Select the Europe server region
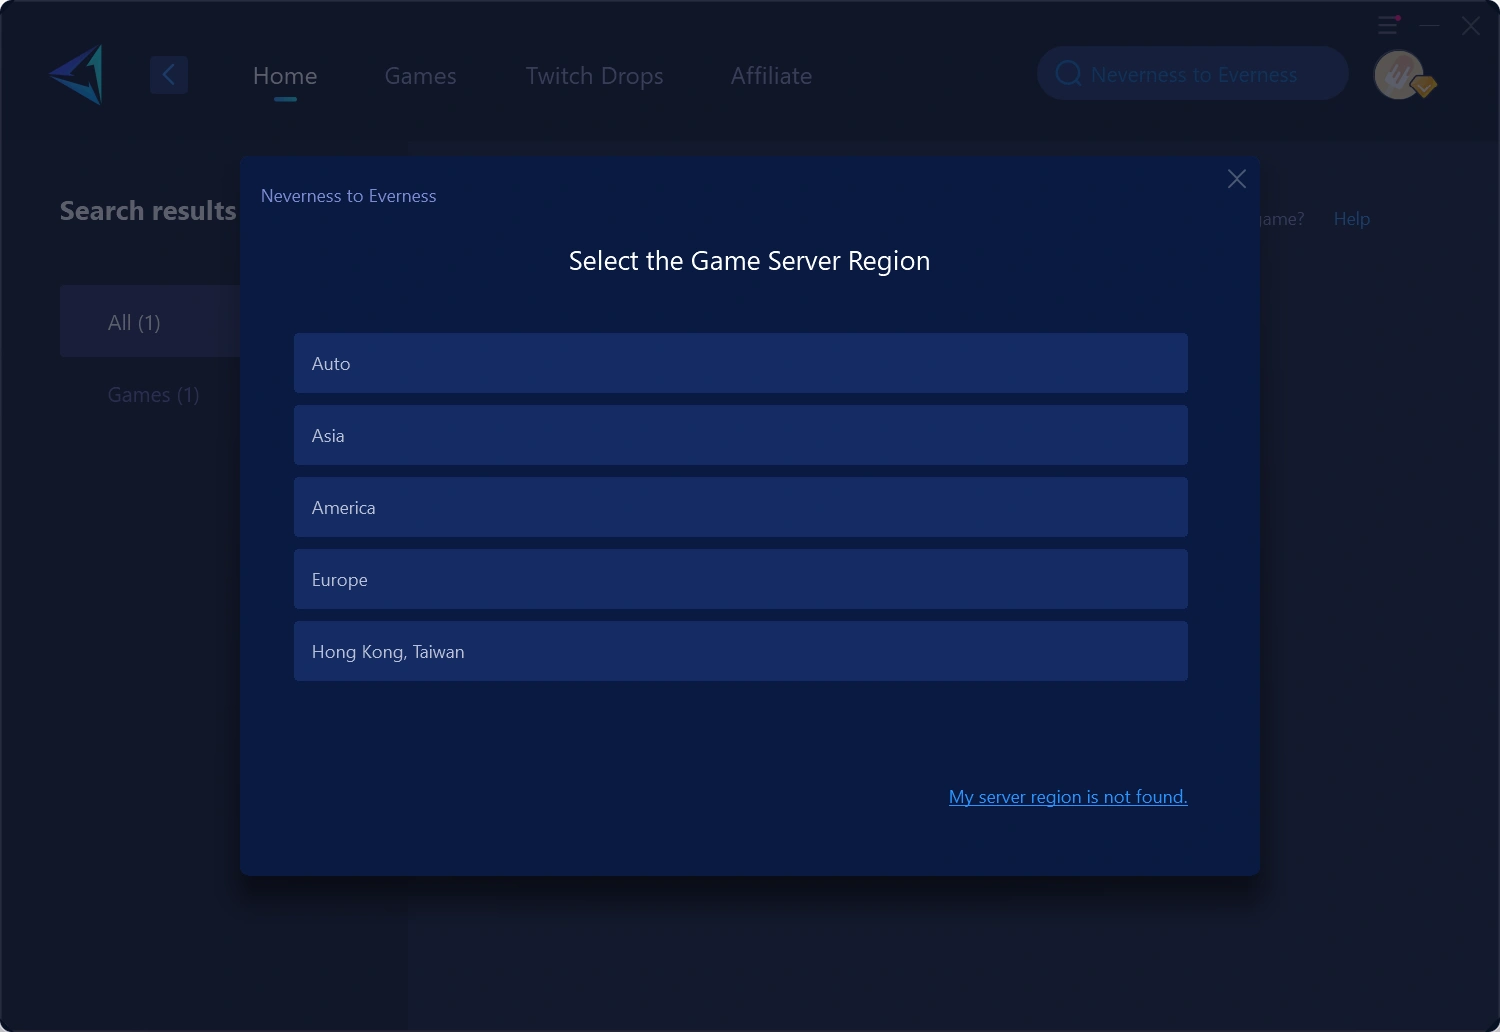Viewport: 1500px width, 1032px height. coord(740,579)
